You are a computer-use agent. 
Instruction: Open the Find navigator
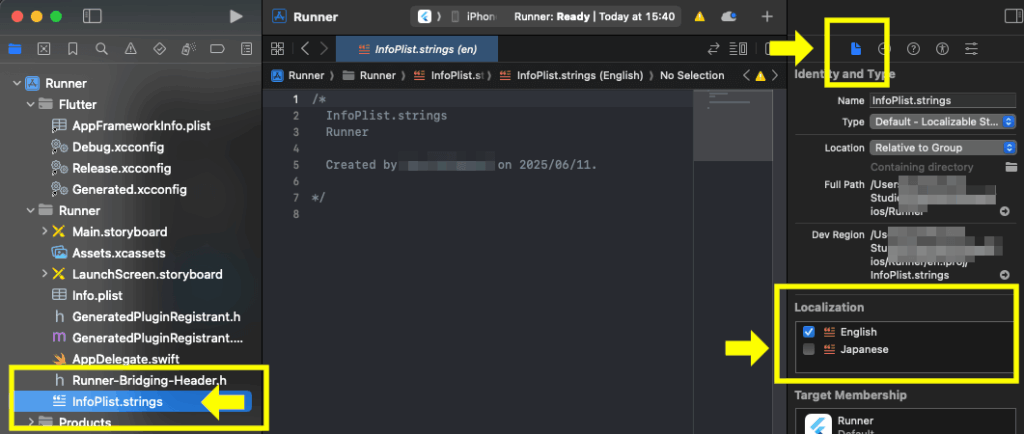coord(101,49)
